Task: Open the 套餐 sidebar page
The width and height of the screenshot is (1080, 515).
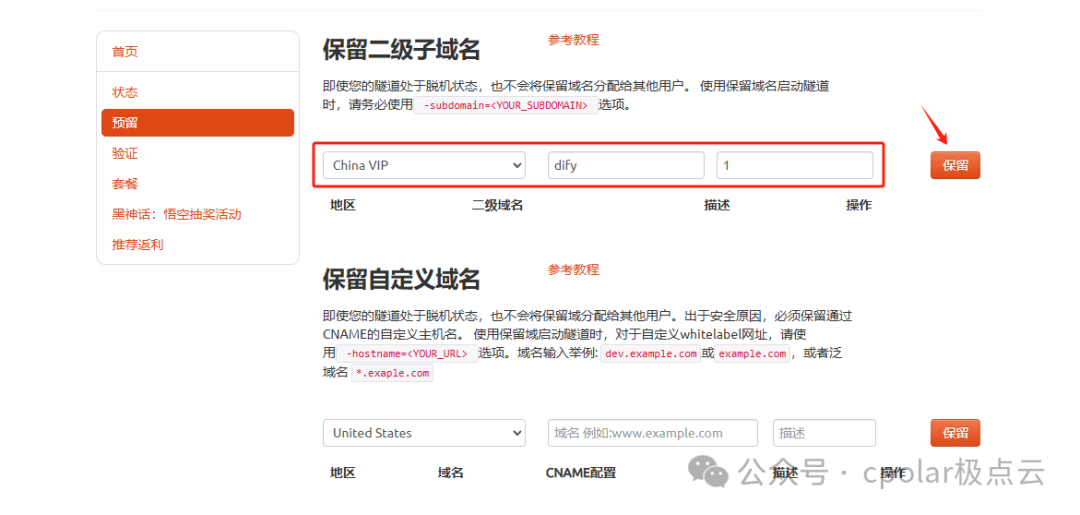Action: coord(125,184)
